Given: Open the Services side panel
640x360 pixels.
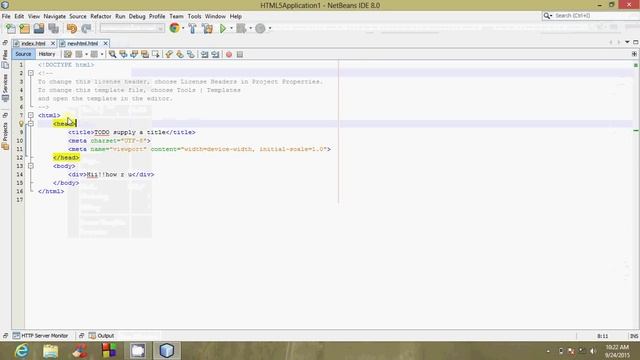Looking at the screenshot, I should click(5, 88).
